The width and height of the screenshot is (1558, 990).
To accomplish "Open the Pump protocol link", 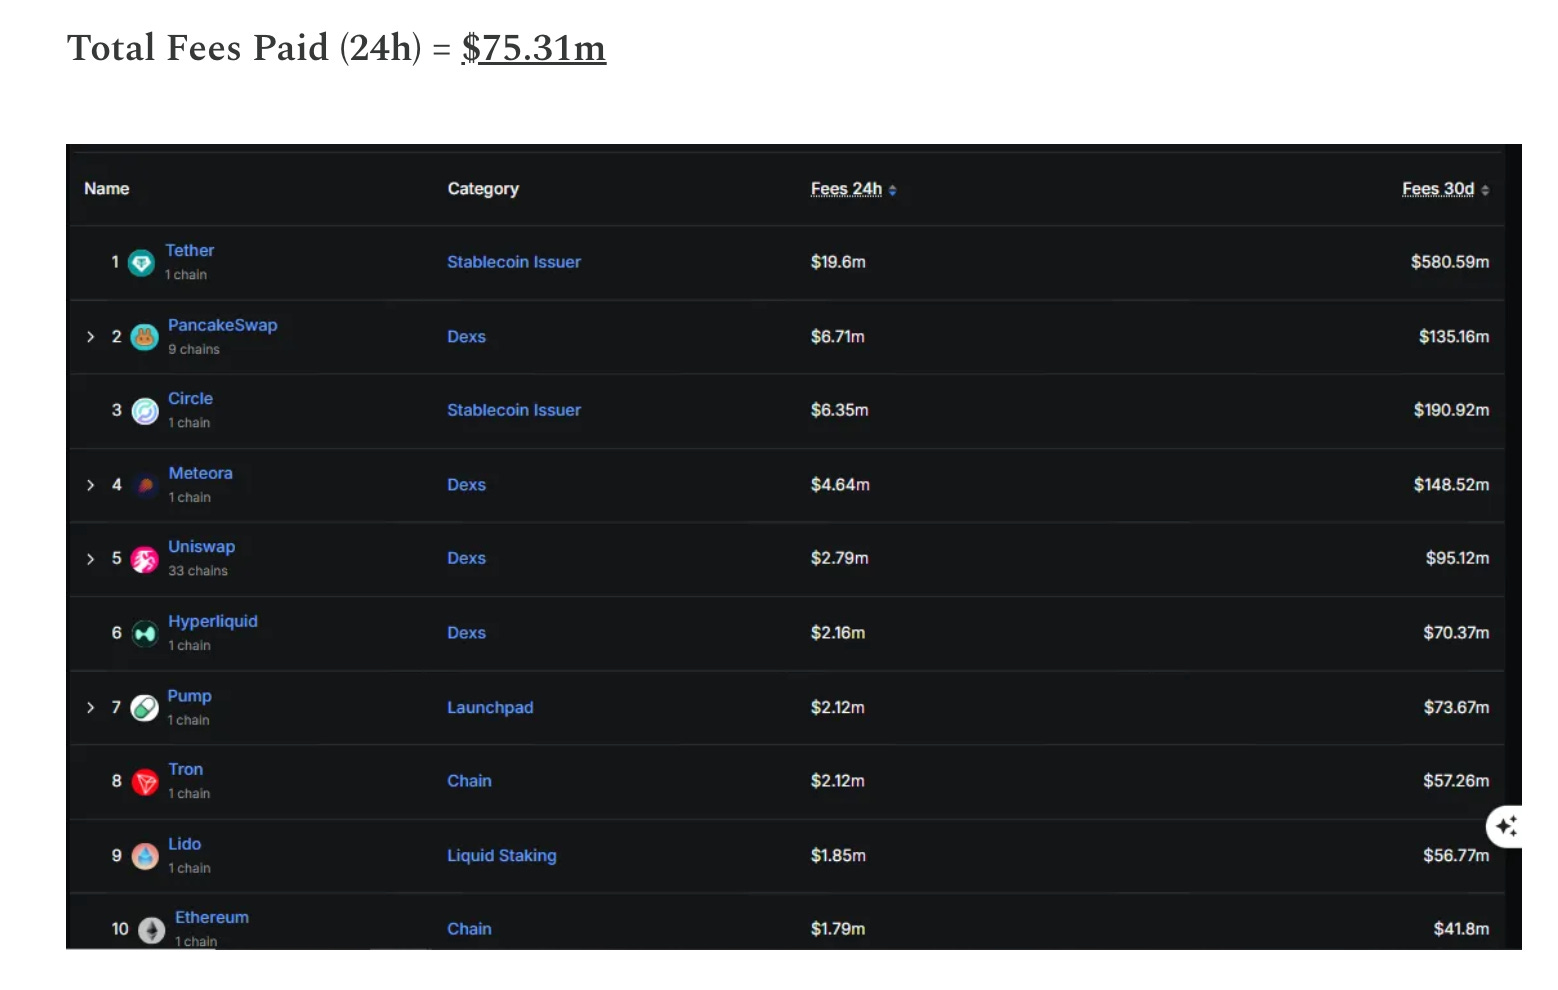I will [190, 696].
